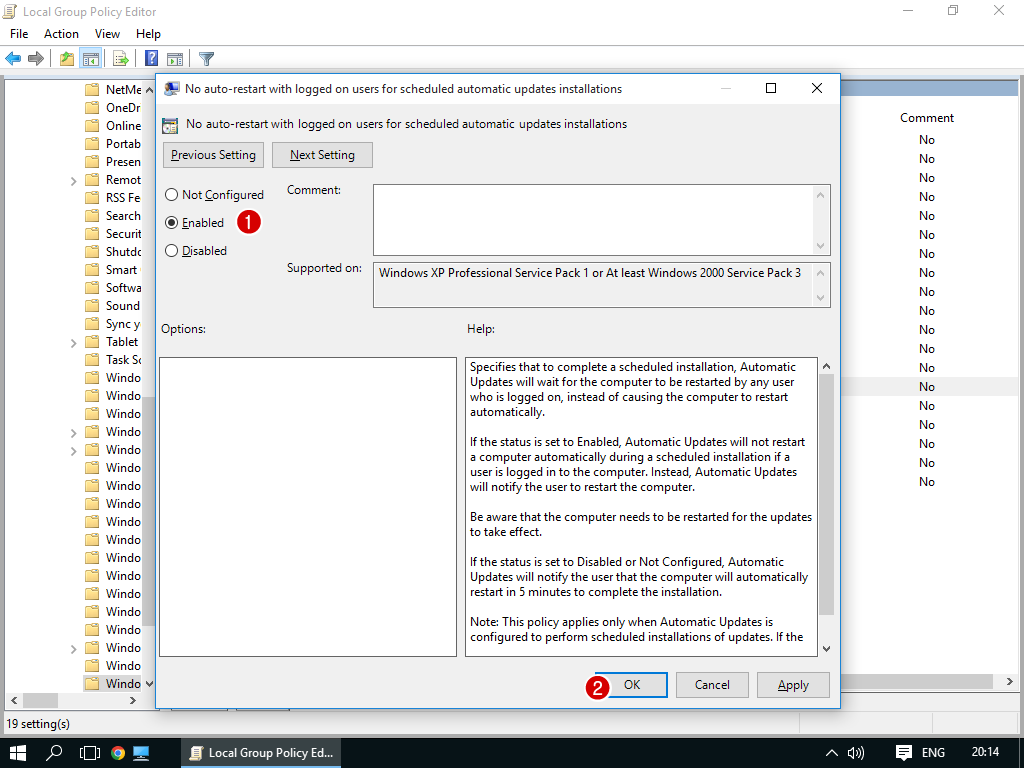
Task: Open the Help menu
Action: tap(148, 34)
